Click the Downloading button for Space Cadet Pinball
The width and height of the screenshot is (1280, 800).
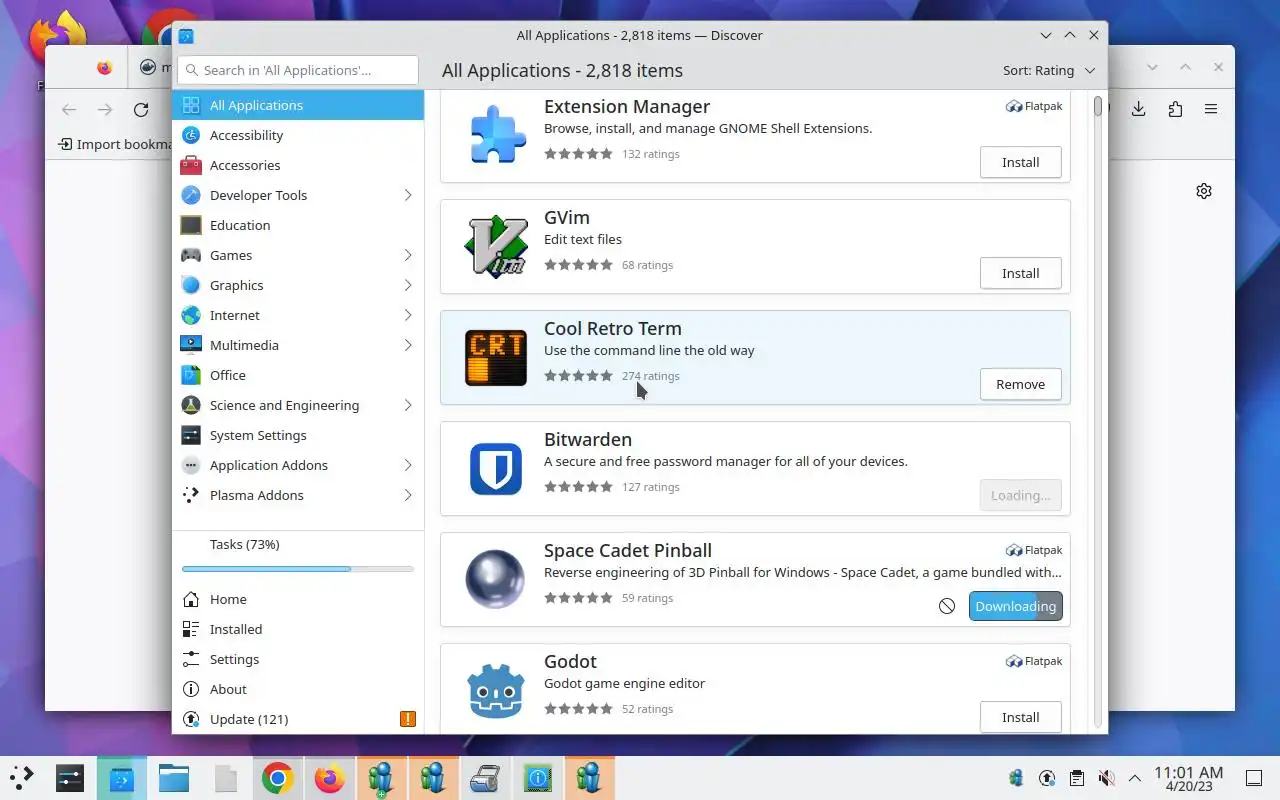pyautogui.click(x=1015, y=606)
